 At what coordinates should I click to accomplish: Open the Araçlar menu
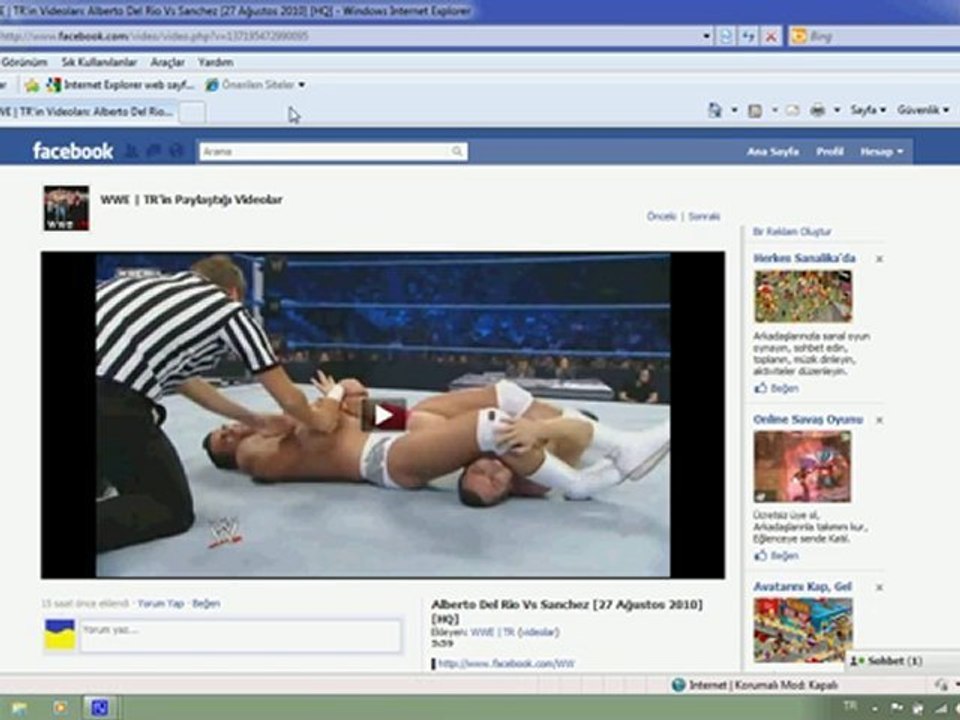click(168, 62)
